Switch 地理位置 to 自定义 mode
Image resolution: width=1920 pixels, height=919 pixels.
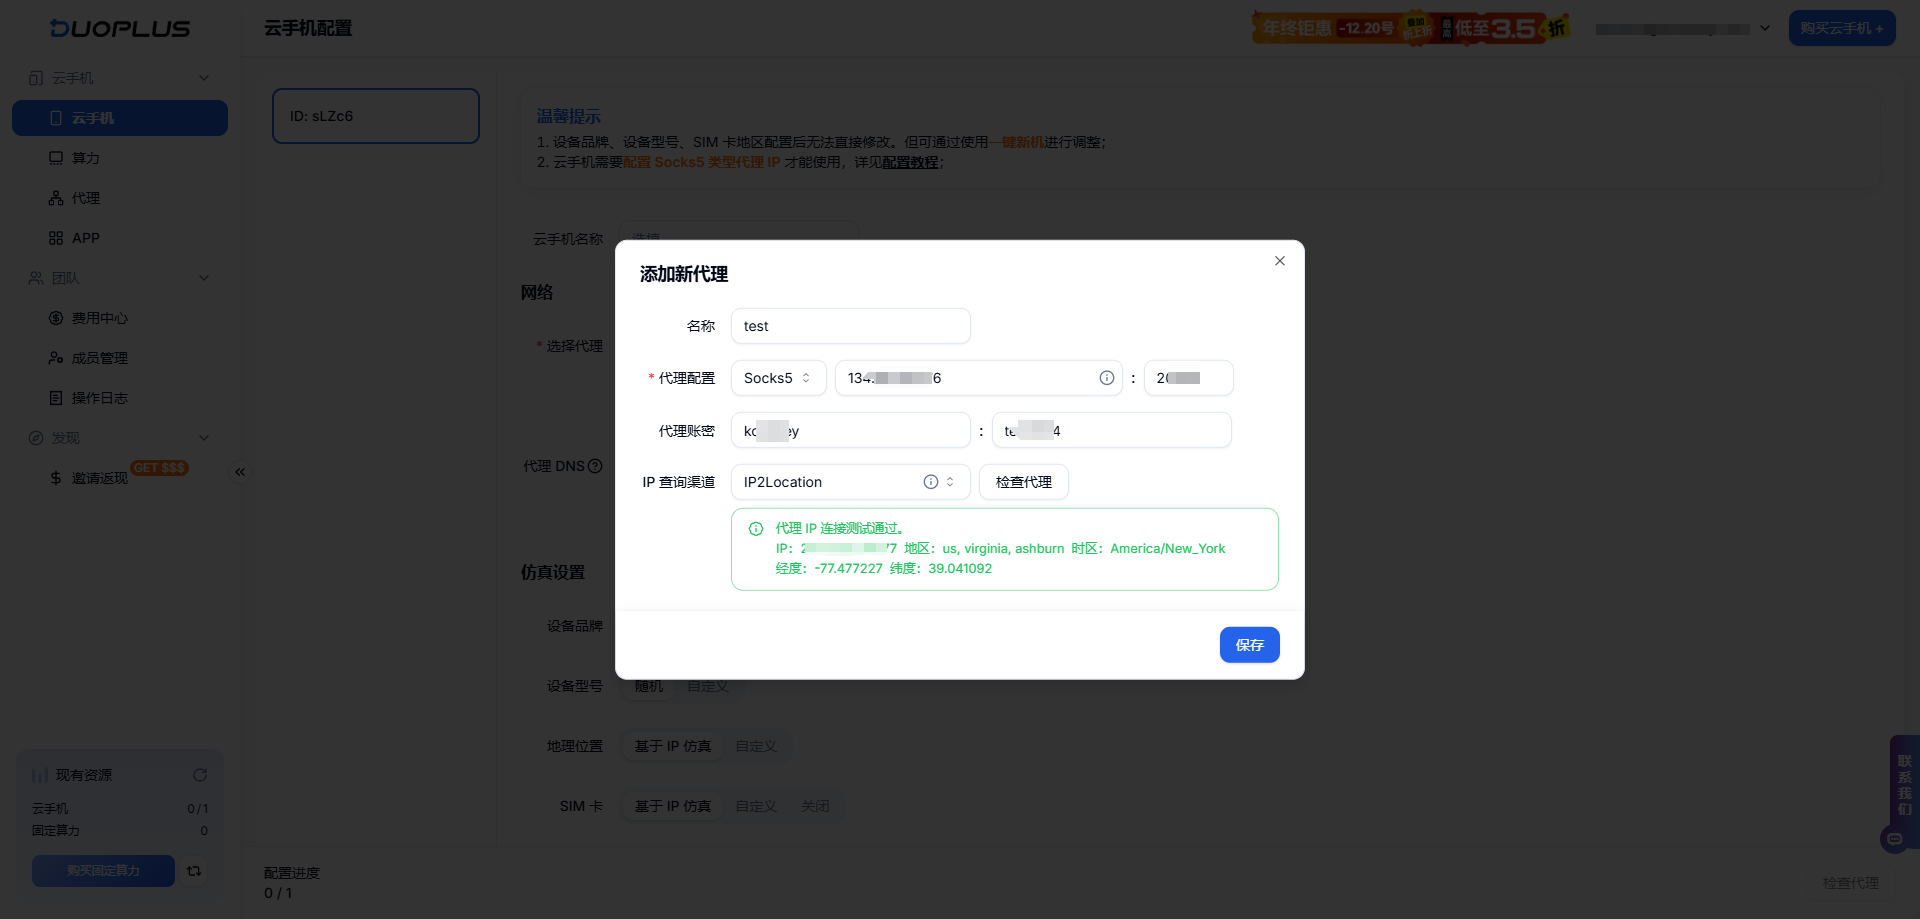(757, 746)
